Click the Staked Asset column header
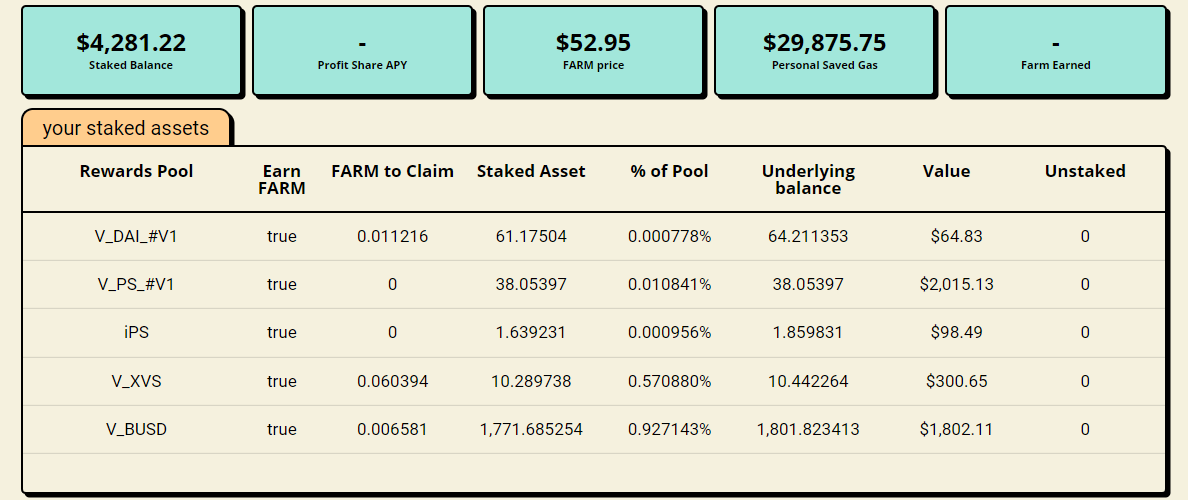This screenshot has width=1188, height=500. click(531, 171)
